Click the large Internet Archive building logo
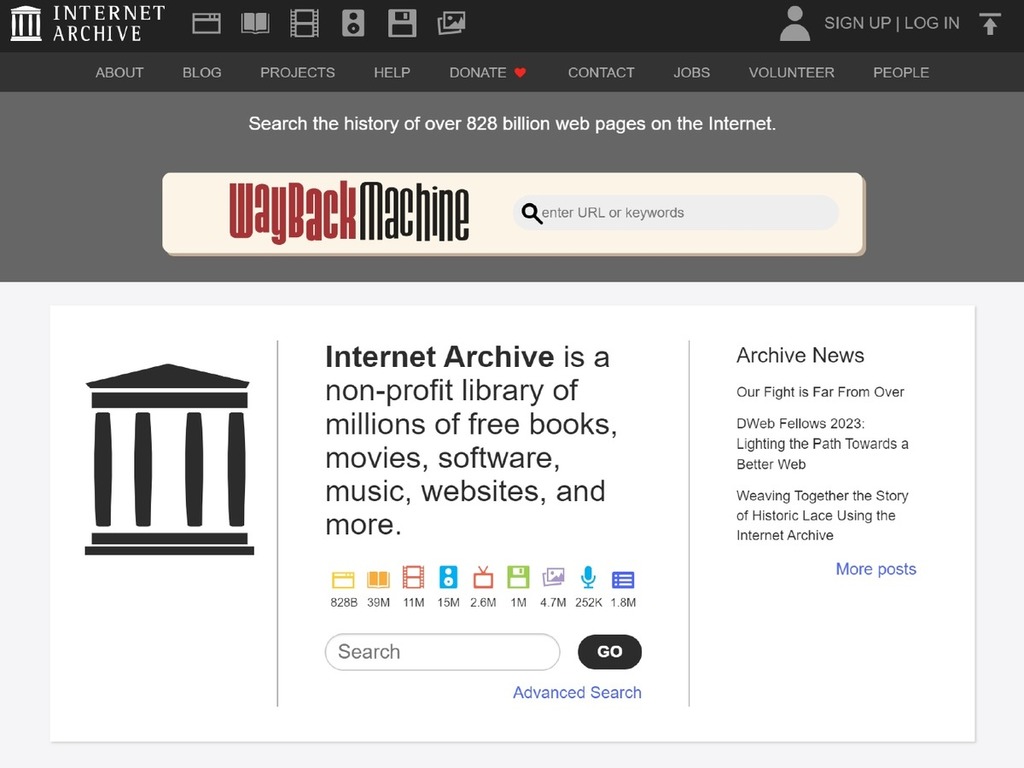Viewport: 1024px width, 768px height. point(169,459)
